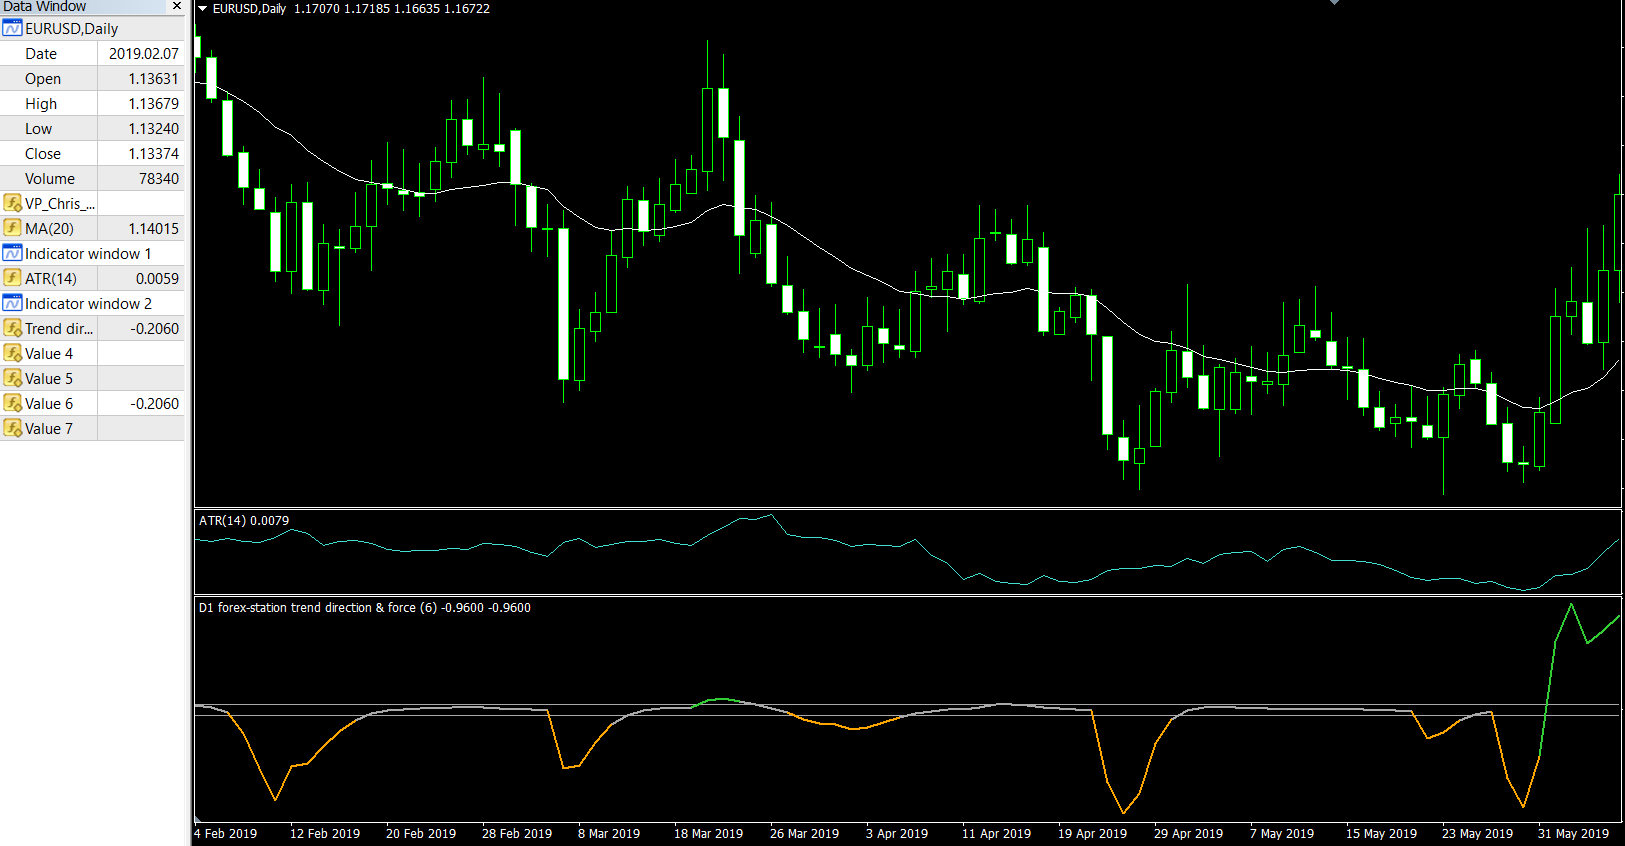Viewport: 1625px width, 846px height.
Task: Click the MA(20) indicator icon
Action: (12, 228)
